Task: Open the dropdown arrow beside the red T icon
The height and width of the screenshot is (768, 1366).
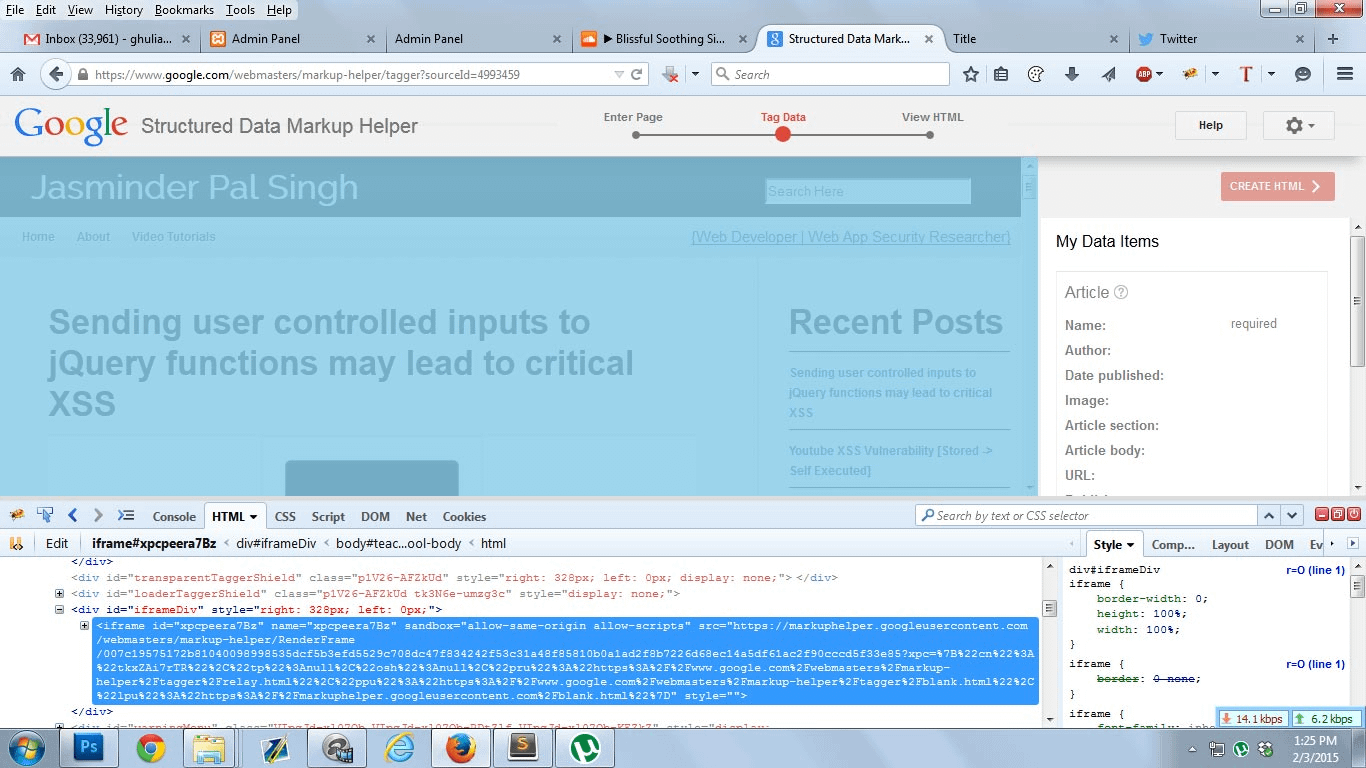Action: [x=1271, y=74]
